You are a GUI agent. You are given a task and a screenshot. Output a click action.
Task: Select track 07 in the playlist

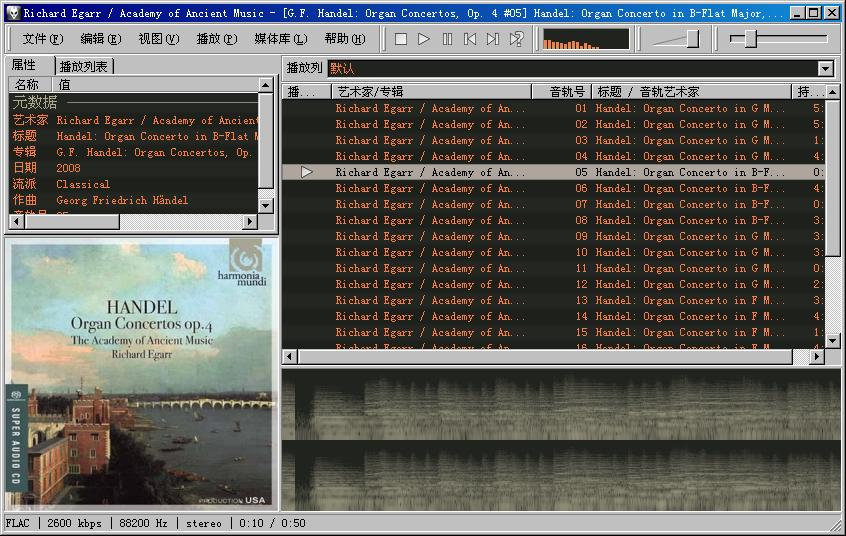point(554,205)
